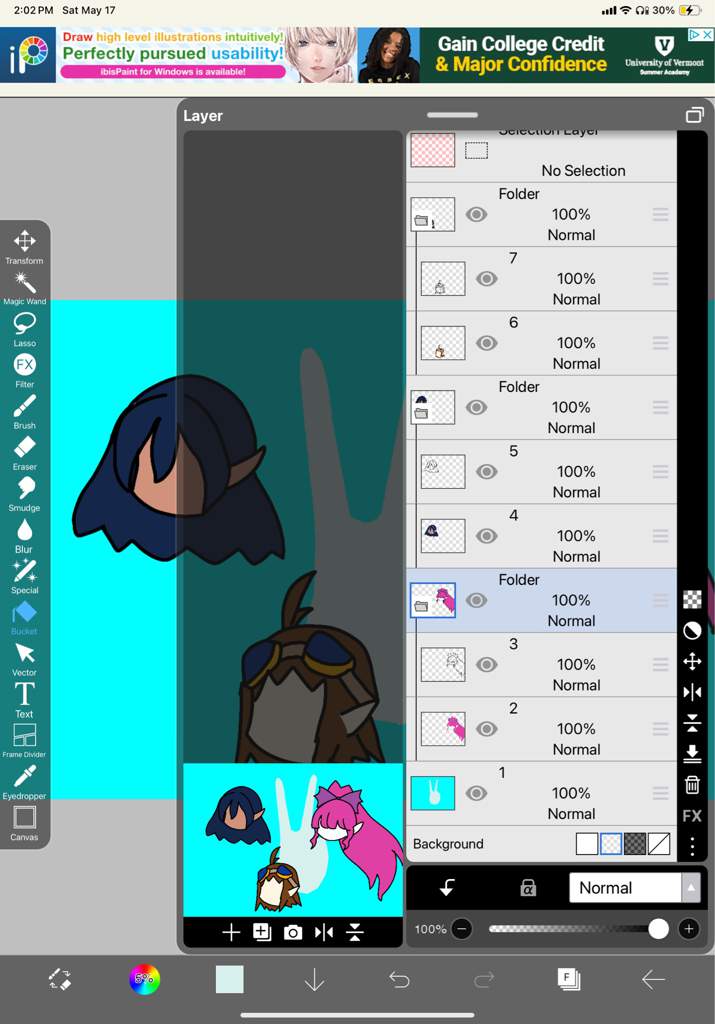Select the Text tool
This screenshot has width=715, height=1024.
pos(24,700)
